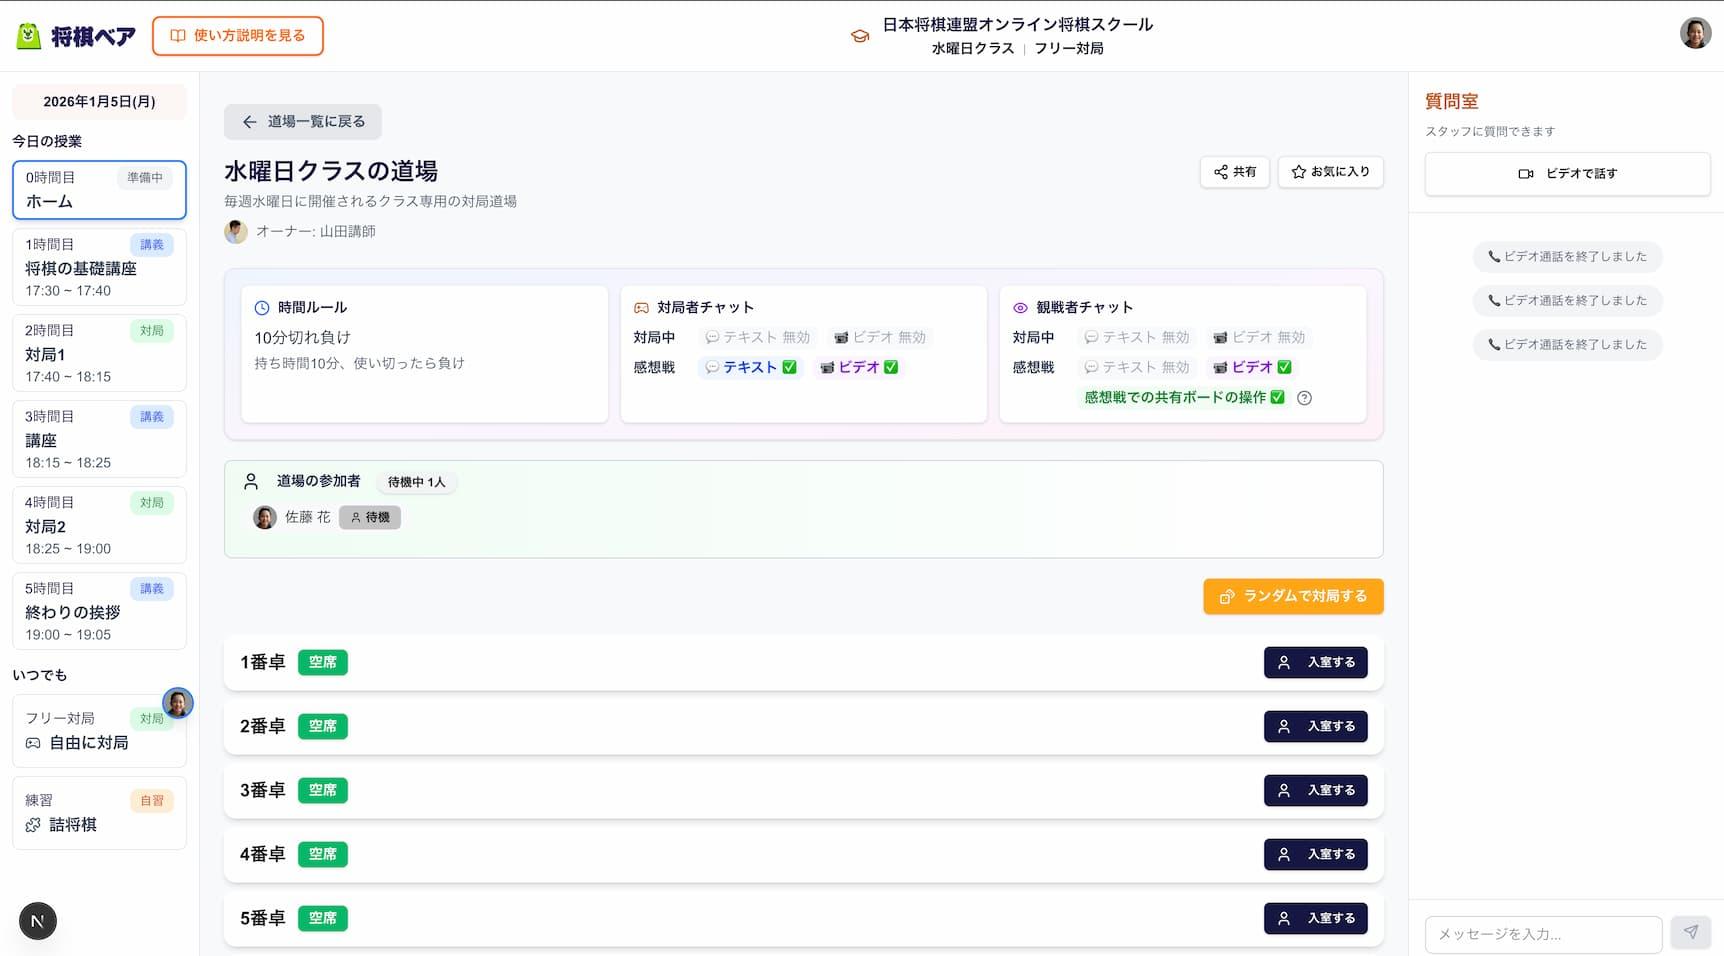Click the メッセージを入力 message field
This screenshot has width=1724, height=956.
(1540, 934)
